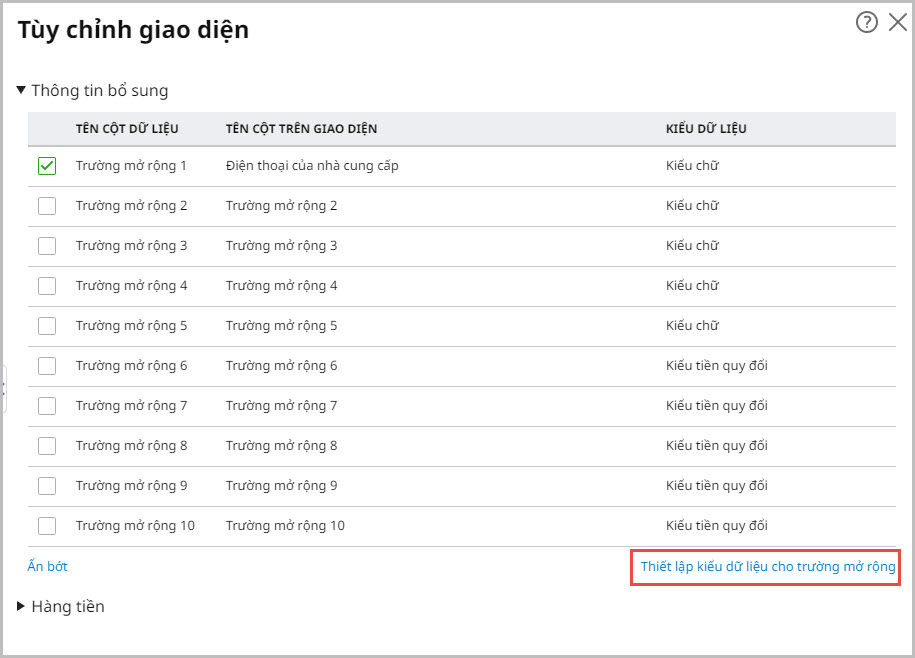Screen dimensions: 915x658
Task: Open the help question mark icon
Action: click(866, 23)
